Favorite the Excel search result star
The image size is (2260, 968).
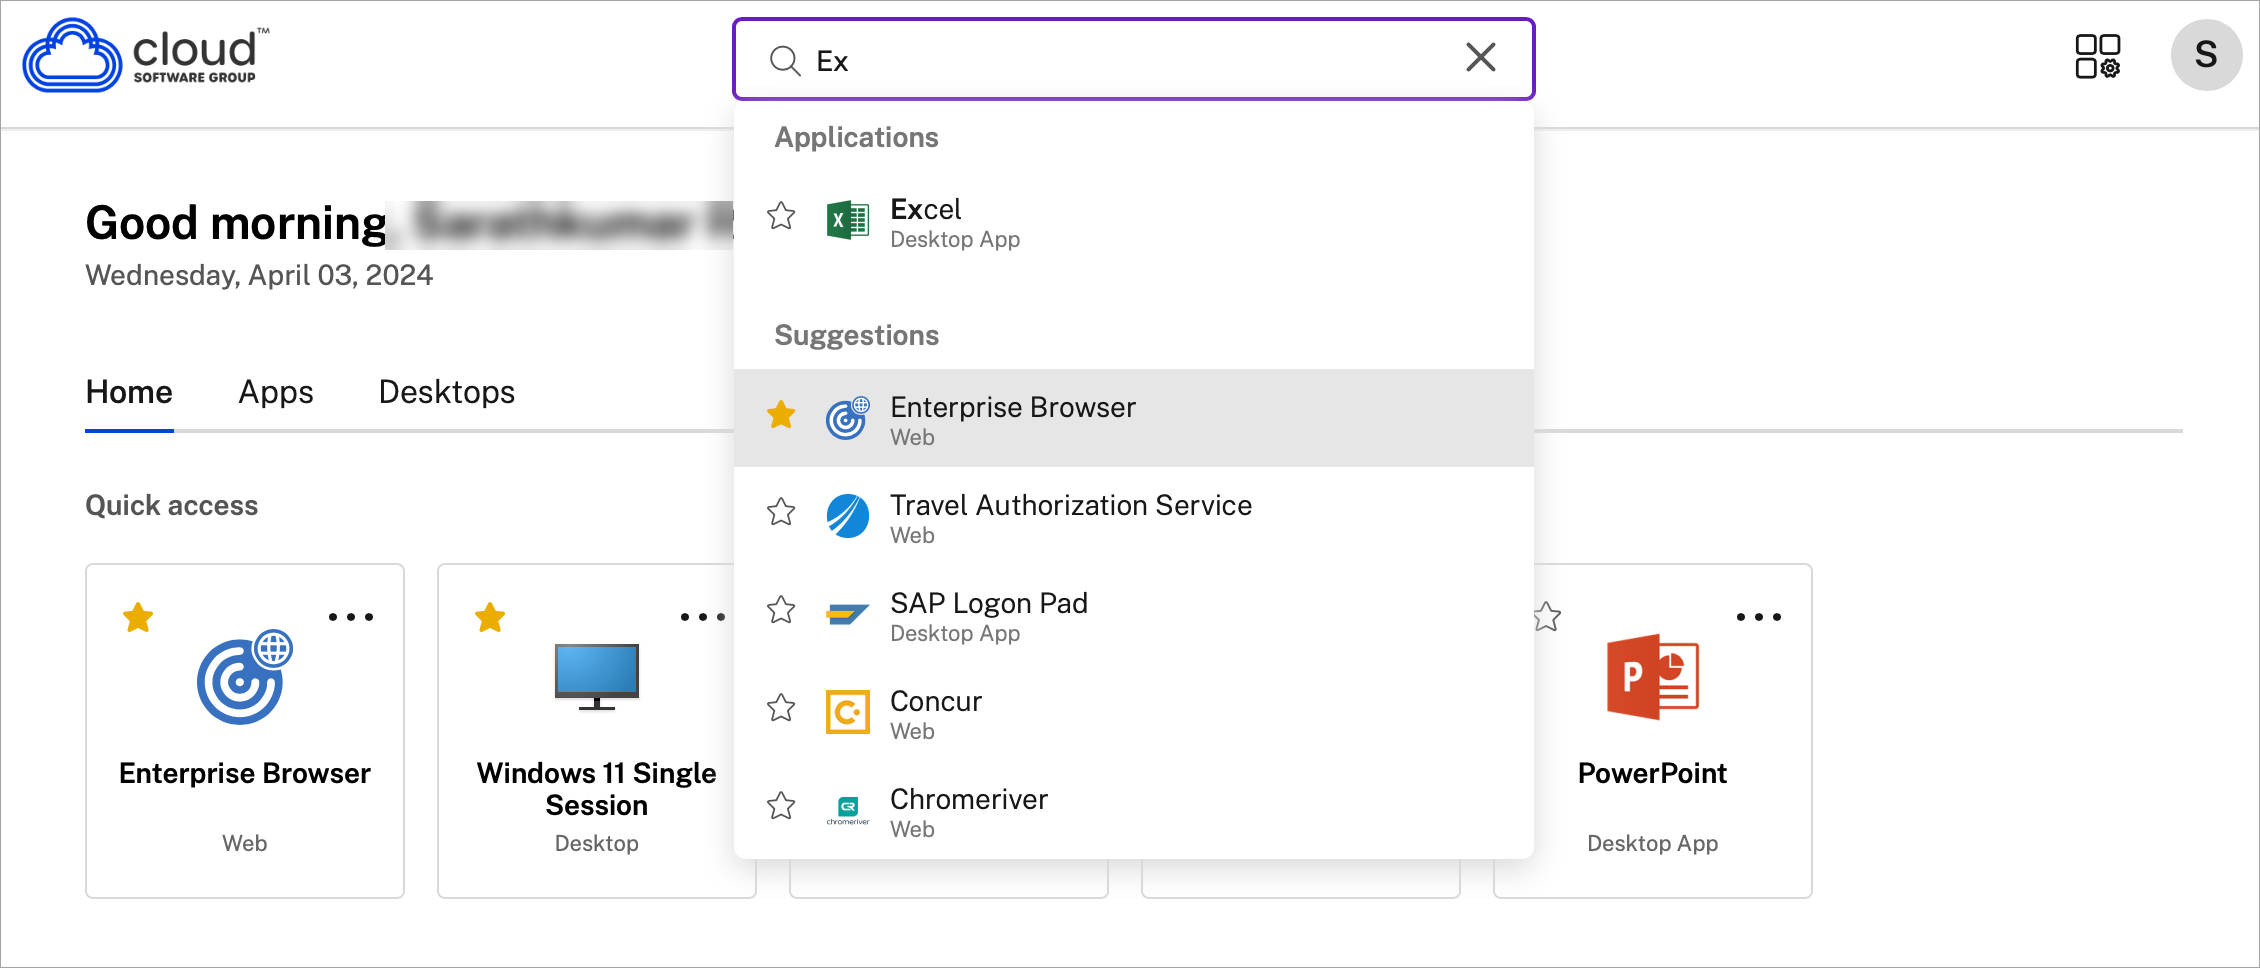tap(781, 216)
